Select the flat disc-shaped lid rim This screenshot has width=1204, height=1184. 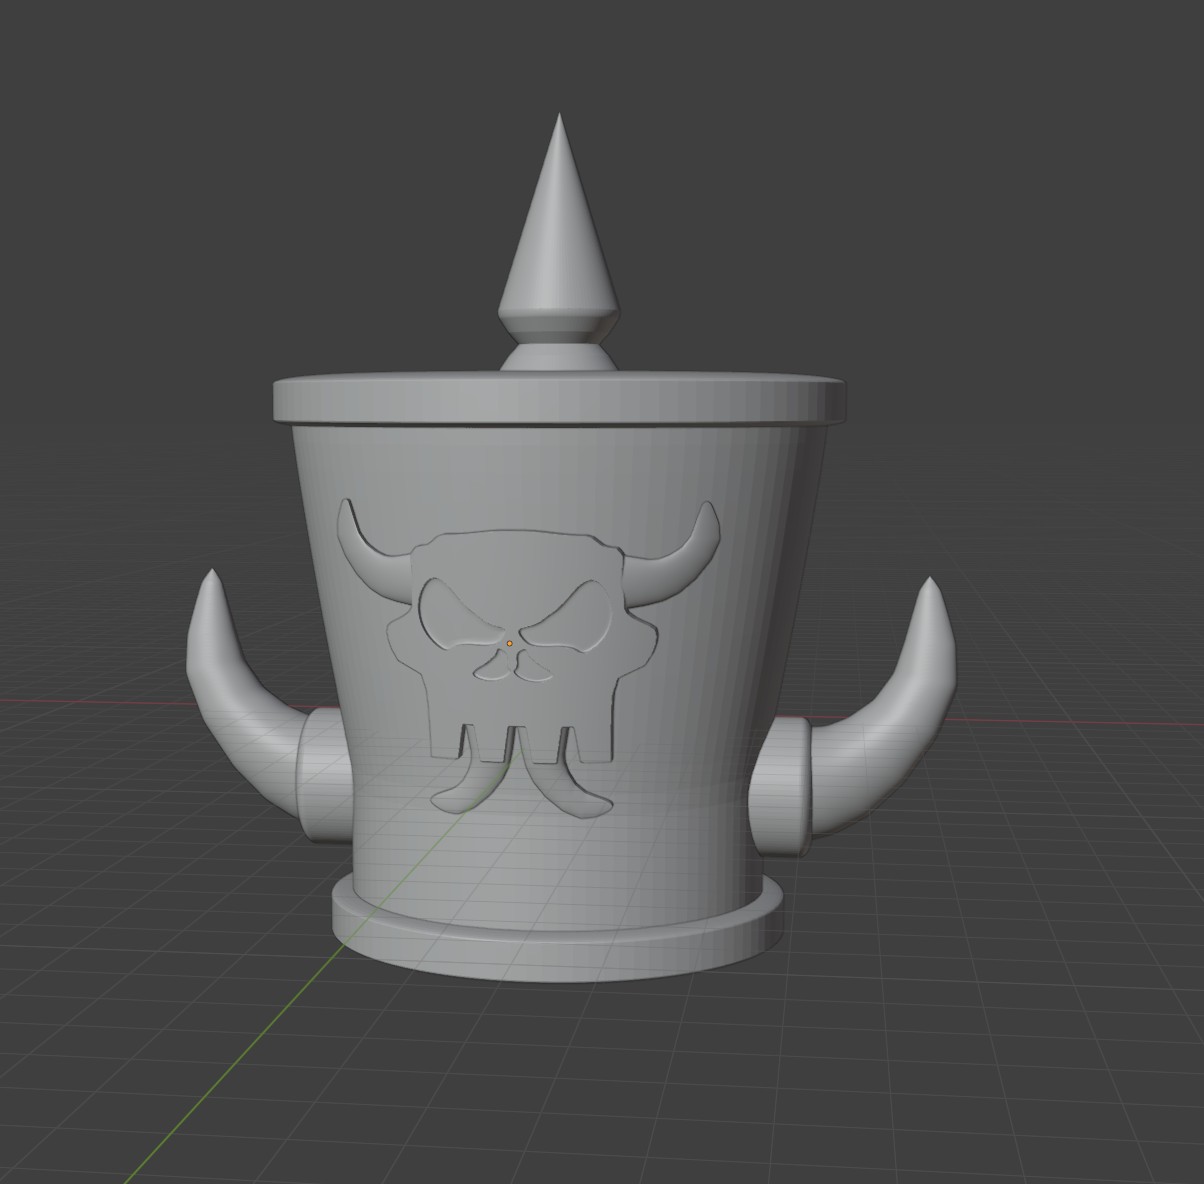pos(560,398)
